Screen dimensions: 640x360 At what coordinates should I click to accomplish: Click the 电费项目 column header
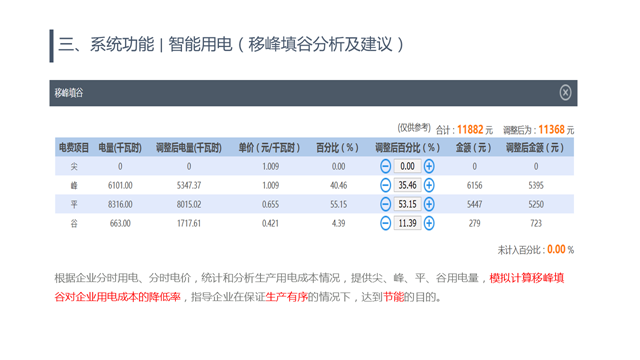(74, 148)
